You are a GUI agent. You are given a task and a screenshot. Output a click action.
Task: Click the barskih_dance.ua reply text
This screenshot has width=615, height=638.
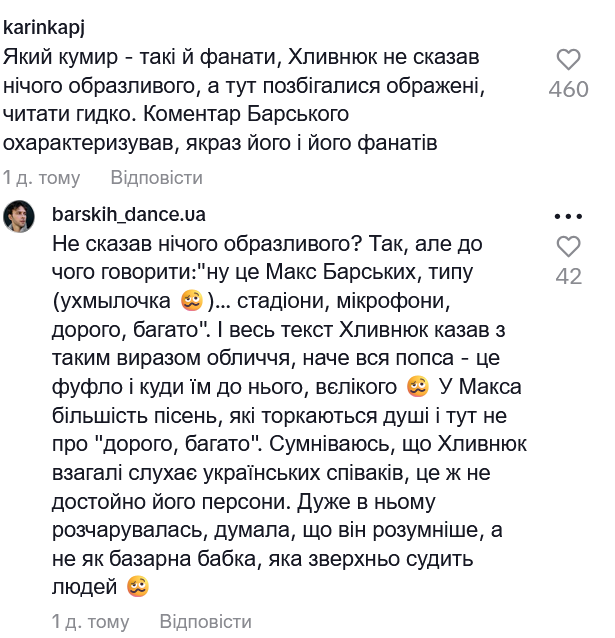290,400
